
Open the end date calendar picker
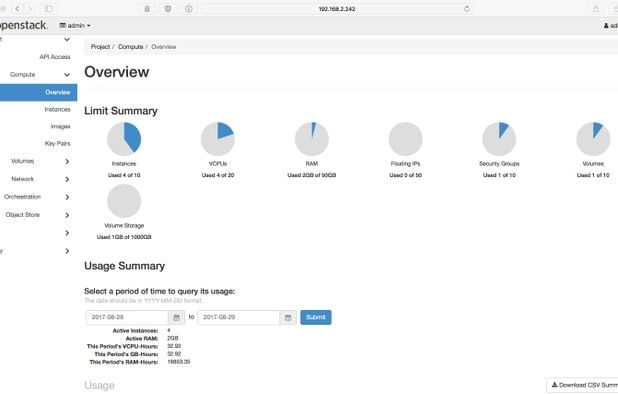pos(288,318)
